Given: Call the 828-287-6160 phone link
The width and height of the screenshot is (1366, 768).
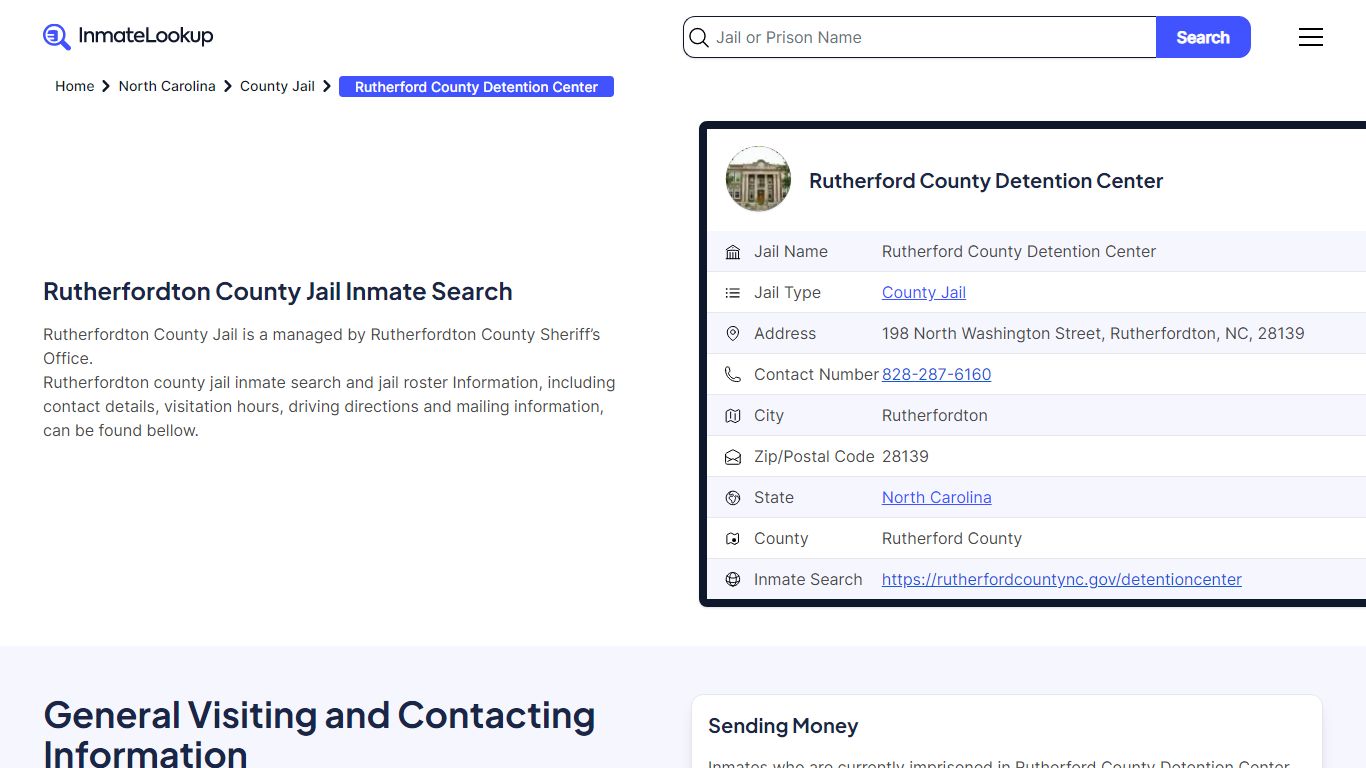Looking at the screenshot, I should [936, 374].
